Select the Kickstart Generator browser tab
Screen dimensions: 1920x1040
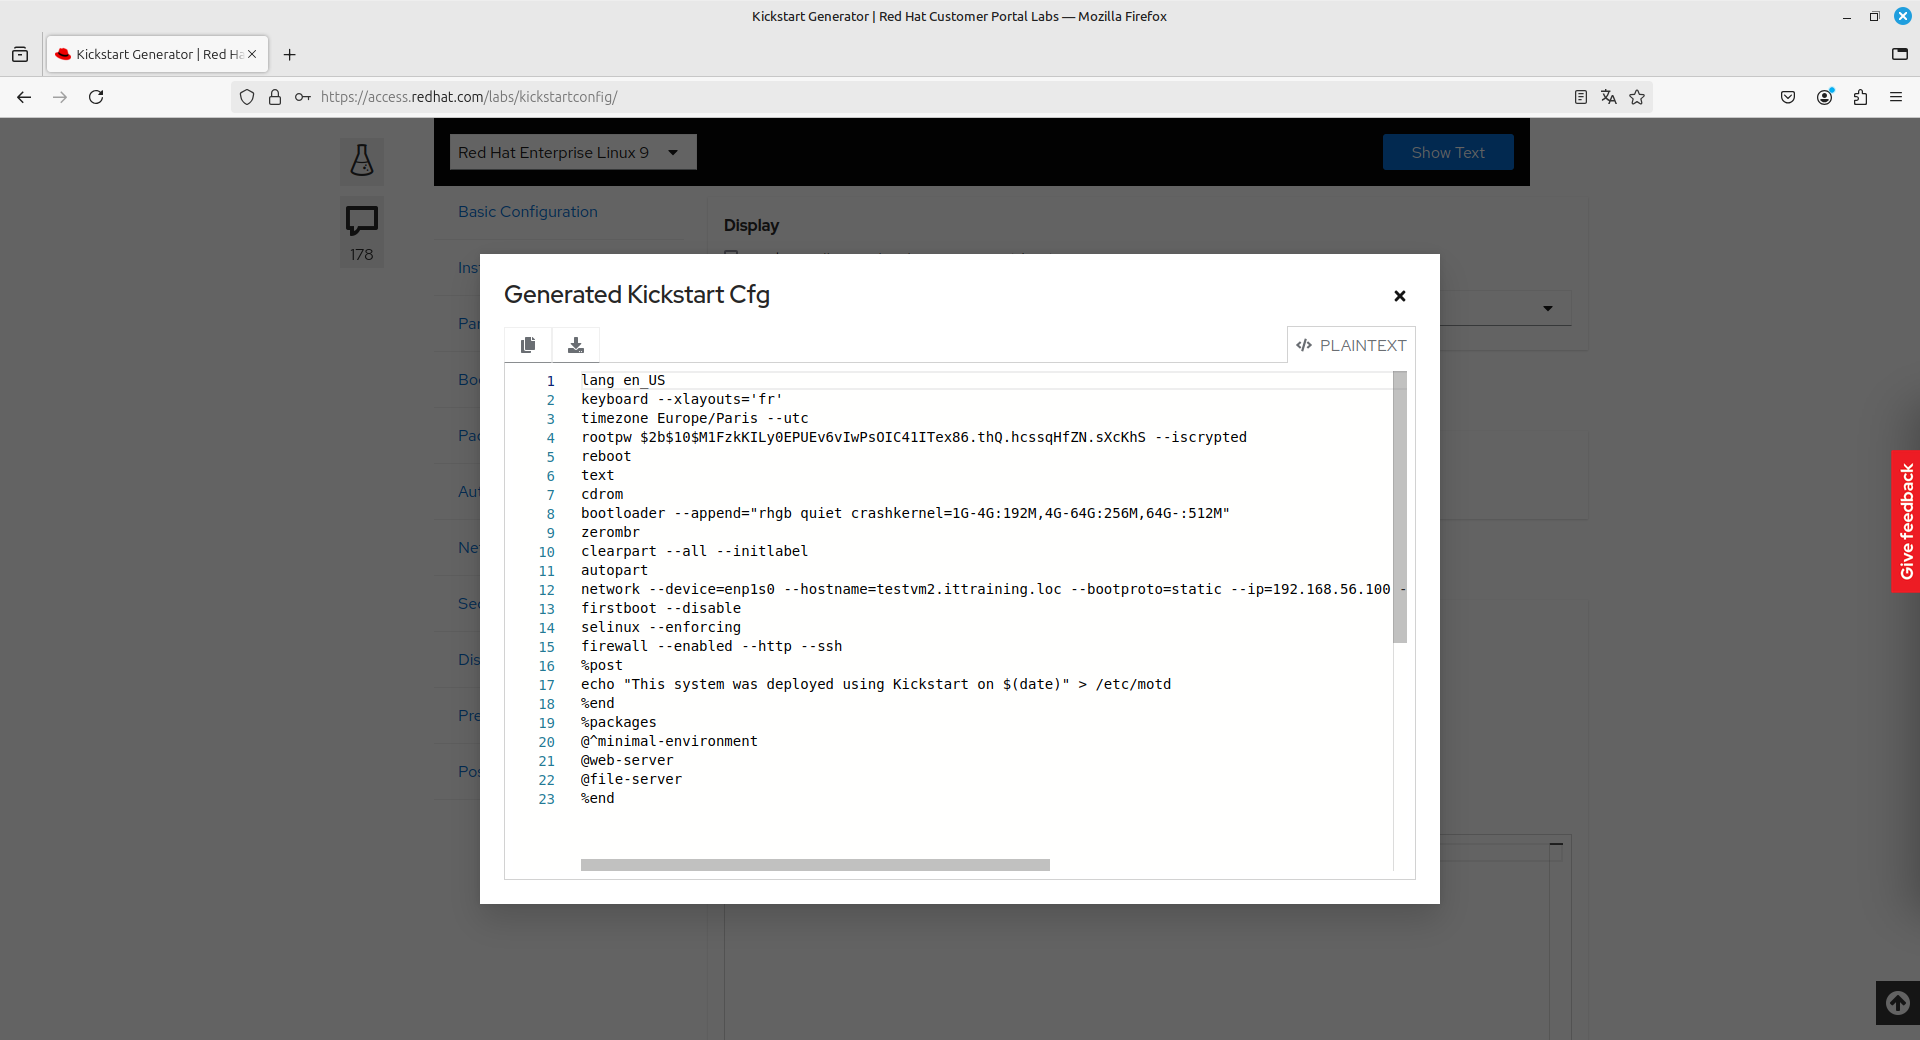click(x=157, y=54)
